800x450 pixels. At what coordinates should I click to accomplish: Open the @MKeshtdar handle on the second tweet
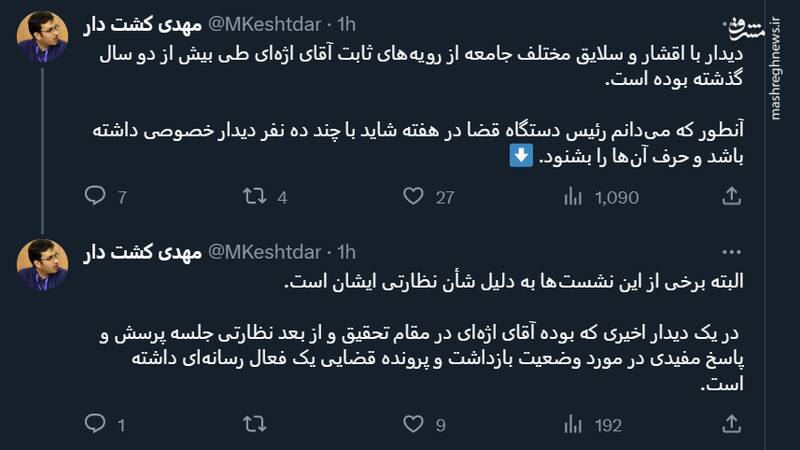click(x=268, y=251)
